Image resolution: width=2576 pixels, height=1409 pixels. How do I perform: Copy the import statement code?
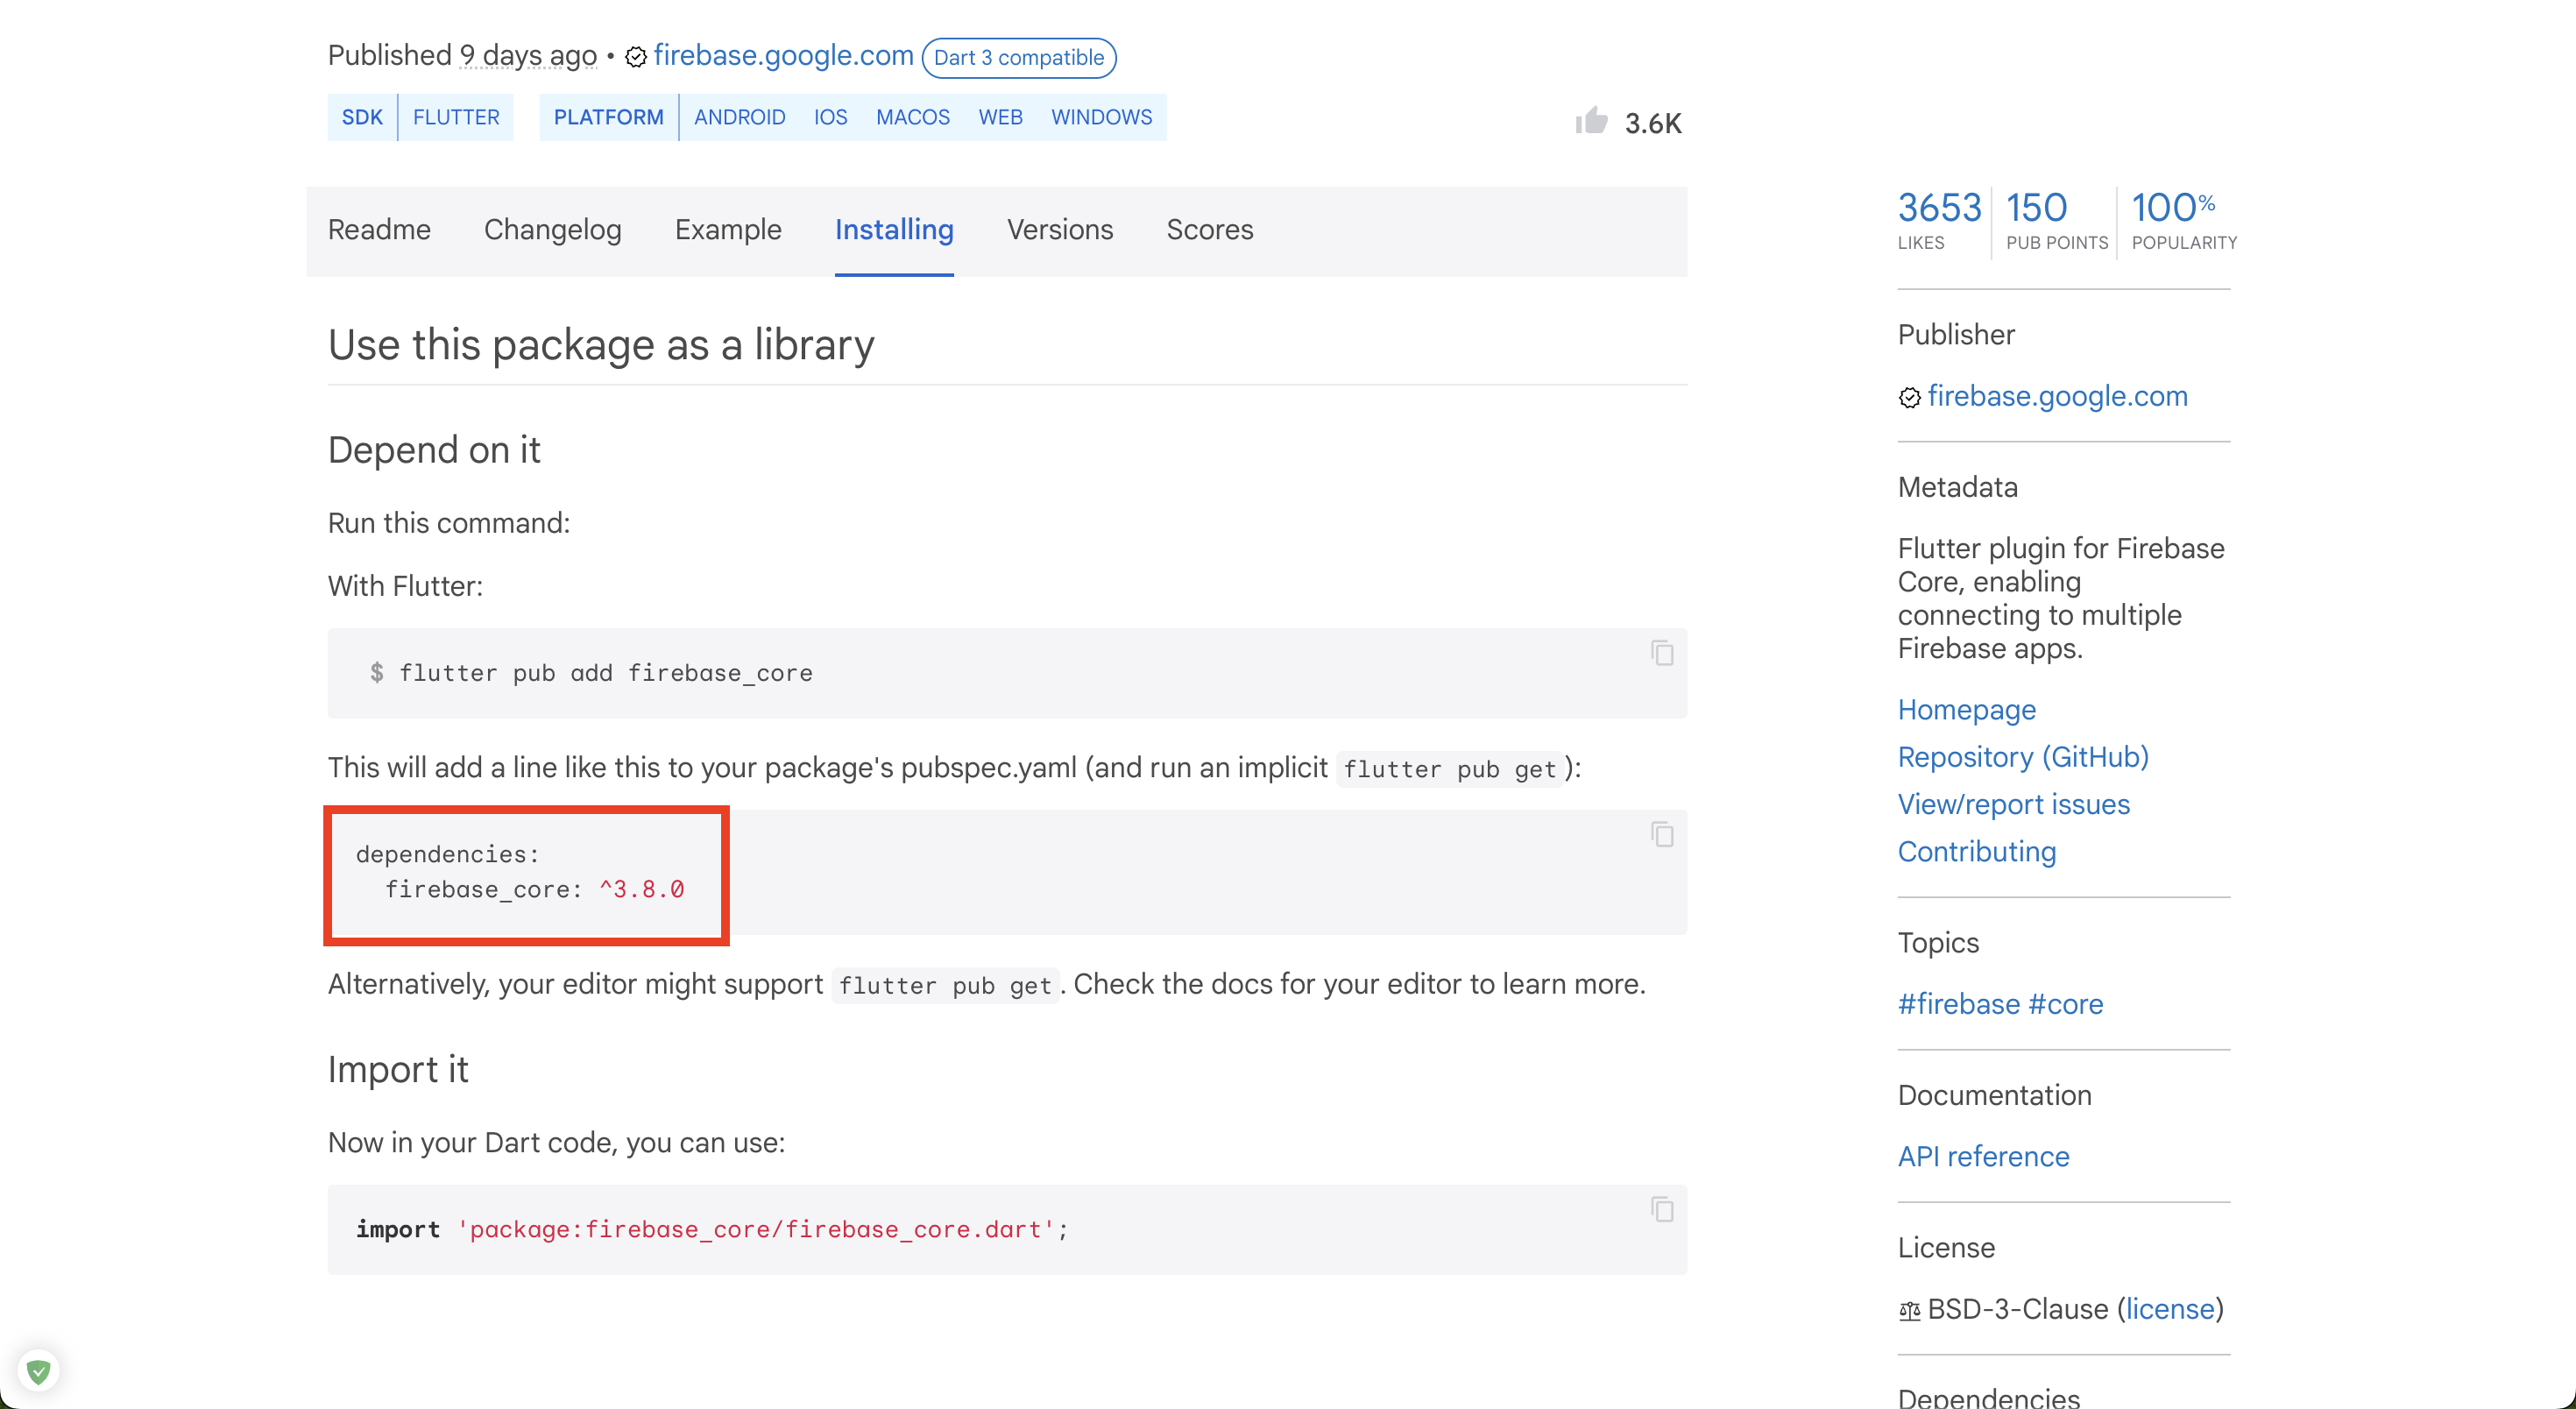point(1661,1209)
